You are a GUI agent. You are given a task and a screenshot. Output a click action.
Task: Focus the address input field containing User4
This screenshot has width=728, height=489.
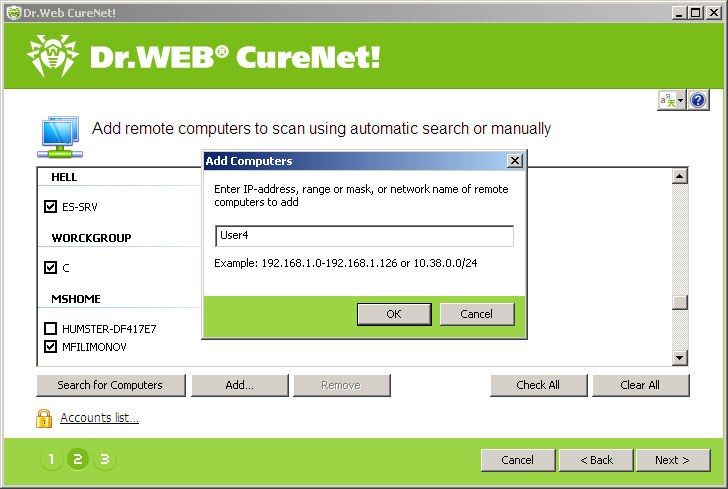(x=364, y=236)
